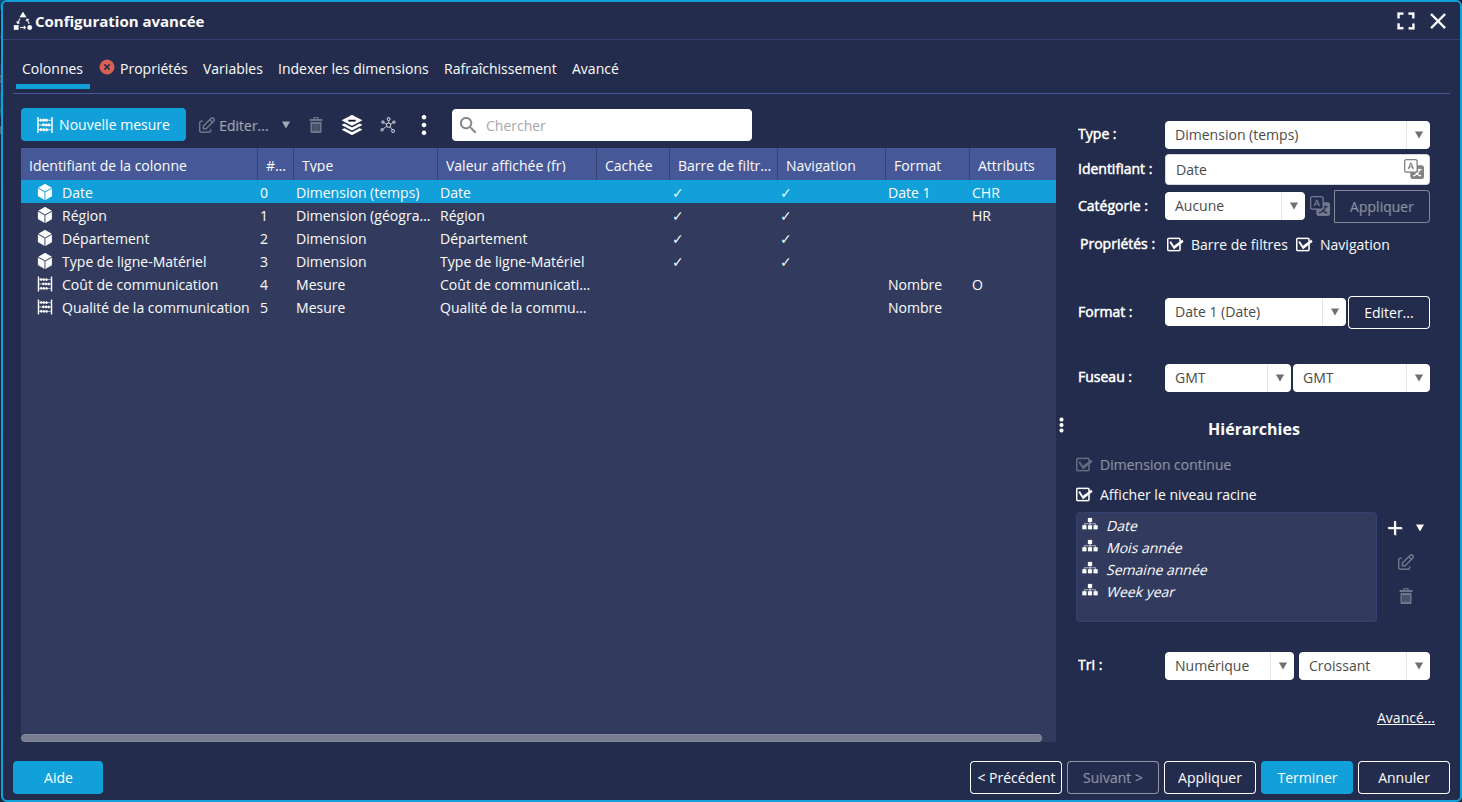Image resolution: width=1462 pixels, height=802 pixels.
Task: Uncheck the Navigation property checkbox
Action: coord(1304,245)
